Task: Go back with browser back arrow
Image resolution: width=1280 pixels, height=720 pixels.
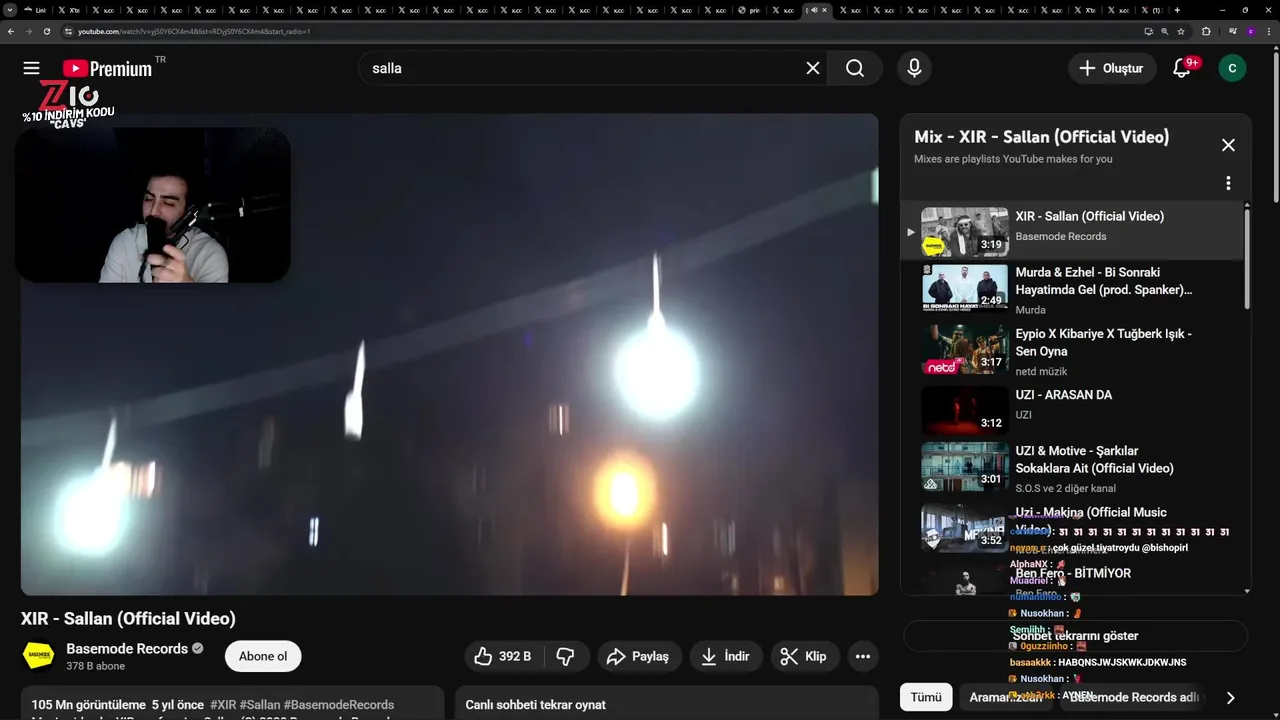Action: point(11,31)
